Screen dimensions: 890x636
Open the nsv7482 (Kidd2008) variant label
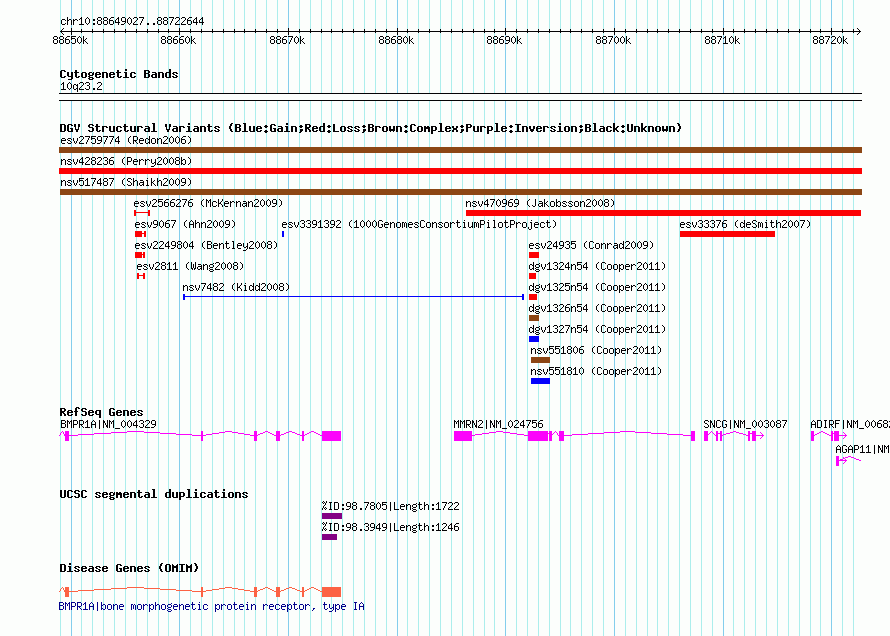point(236,287)
